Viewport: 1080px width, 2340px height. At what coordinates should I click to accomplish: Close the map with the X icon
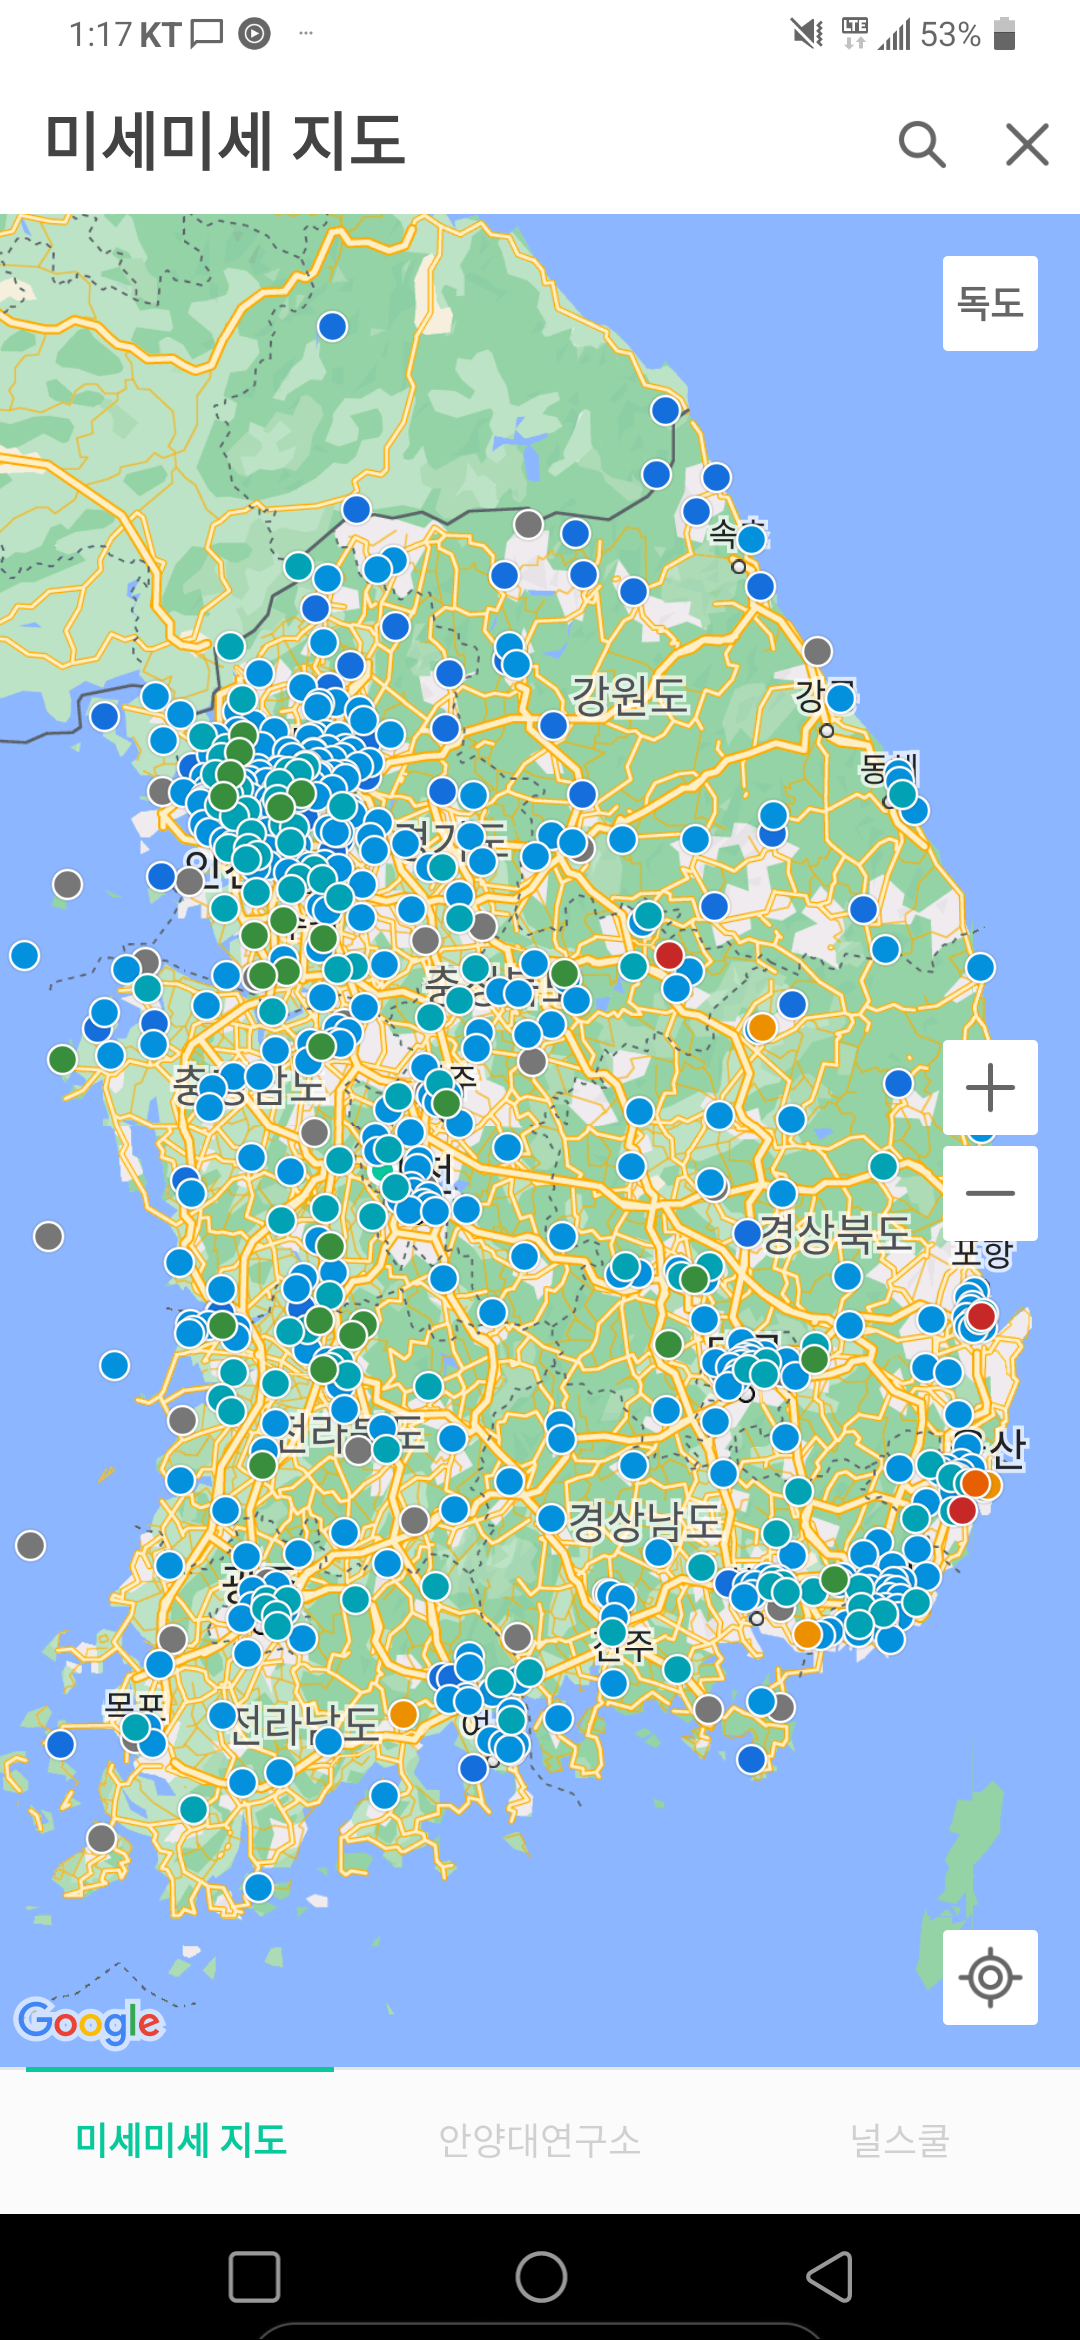[1027, 145]
